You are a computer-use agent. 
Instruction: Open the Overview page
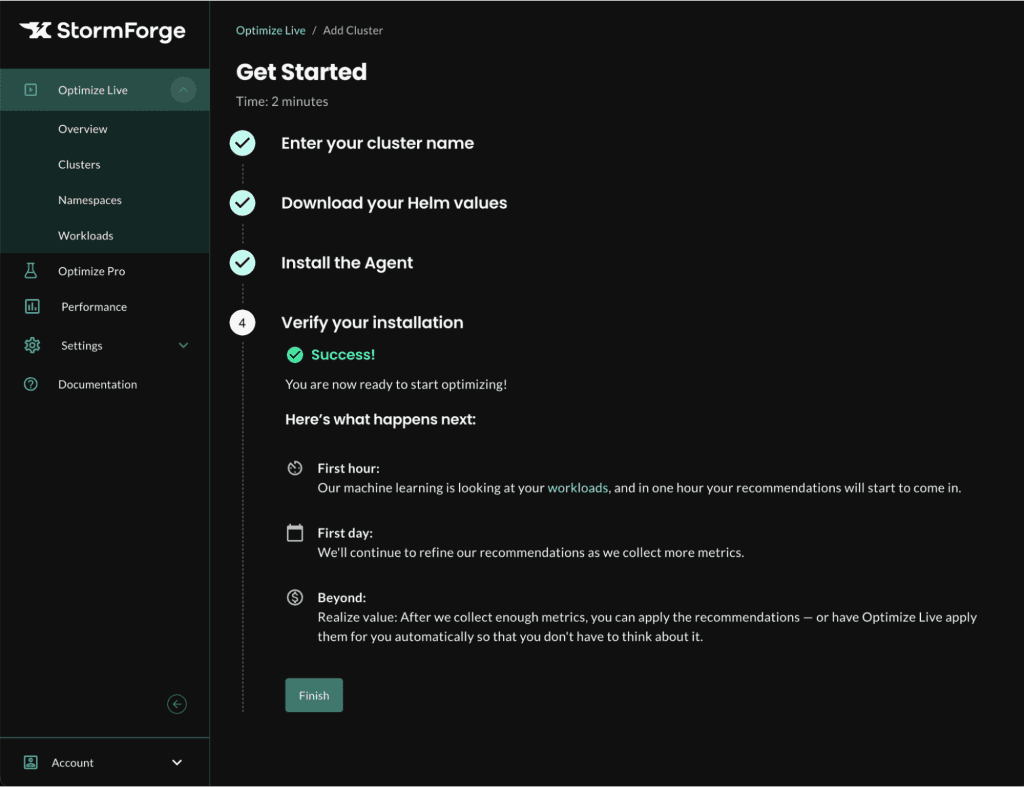point(82,129)
